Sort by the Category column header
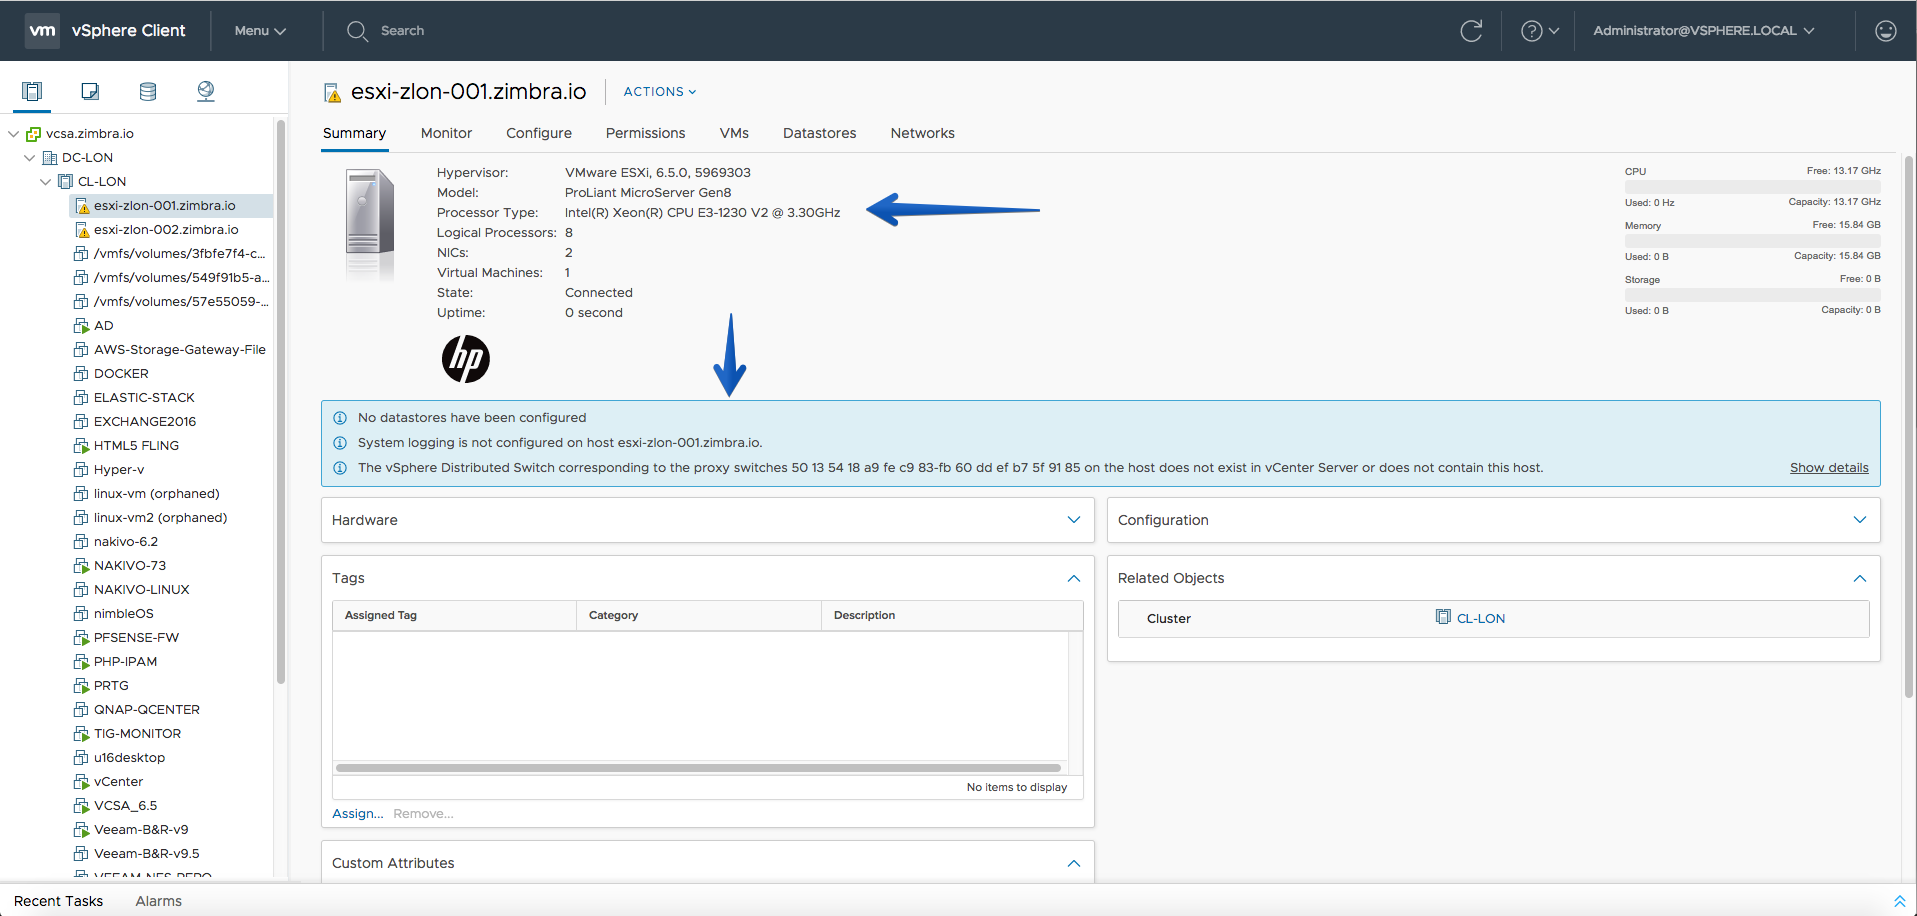Image resolution: width=1917 pixels, height=916 pixels. point(699,616)
